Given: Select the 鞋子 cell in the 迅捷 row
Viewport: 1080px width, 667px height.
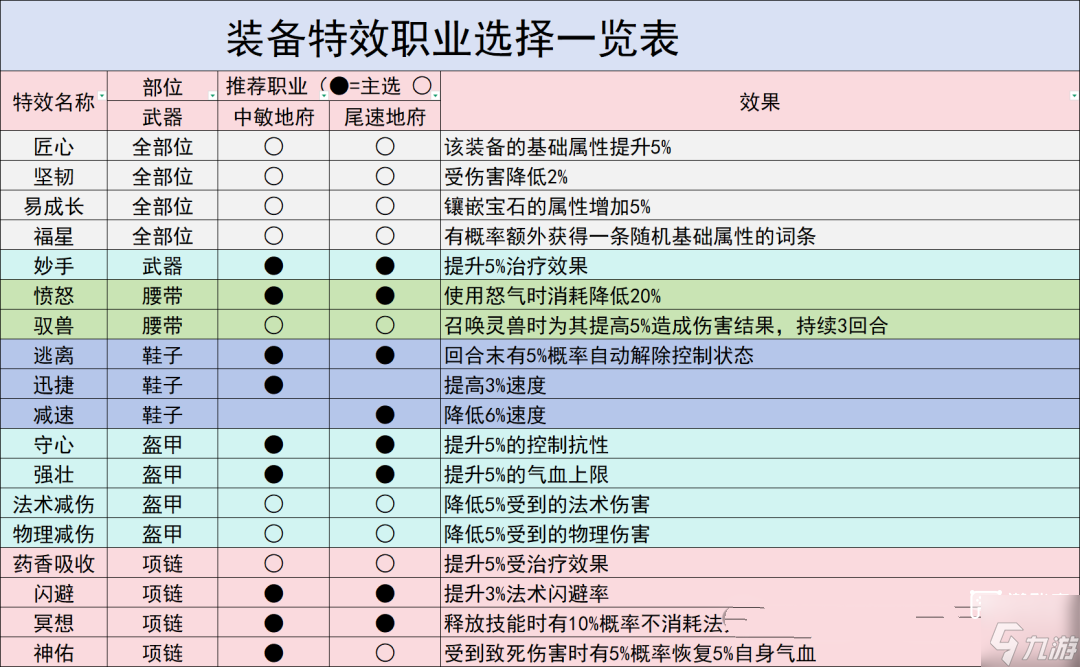Looking at the screenshot, I should (163, 384).
